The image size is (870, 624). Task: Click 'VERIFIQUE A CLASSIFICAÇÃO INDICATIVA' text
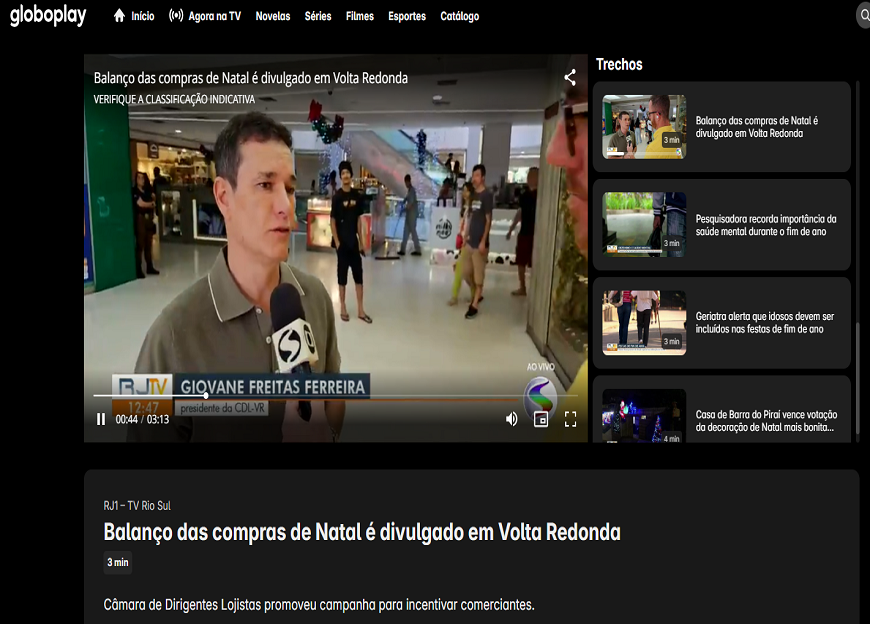(174, 99)
